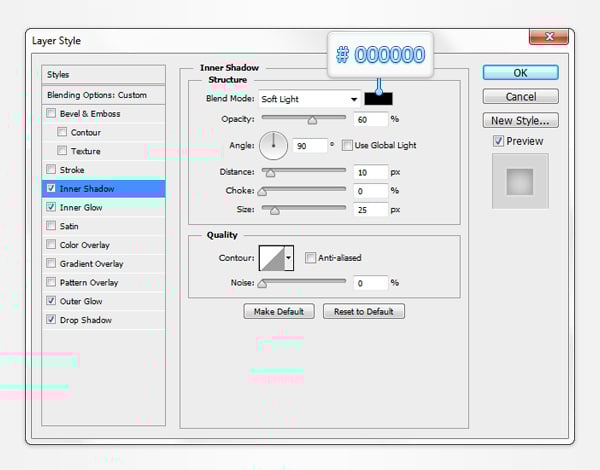Expand the contour picker arrow
This screenshot has height=470, width=600.
tap(289, 258)
